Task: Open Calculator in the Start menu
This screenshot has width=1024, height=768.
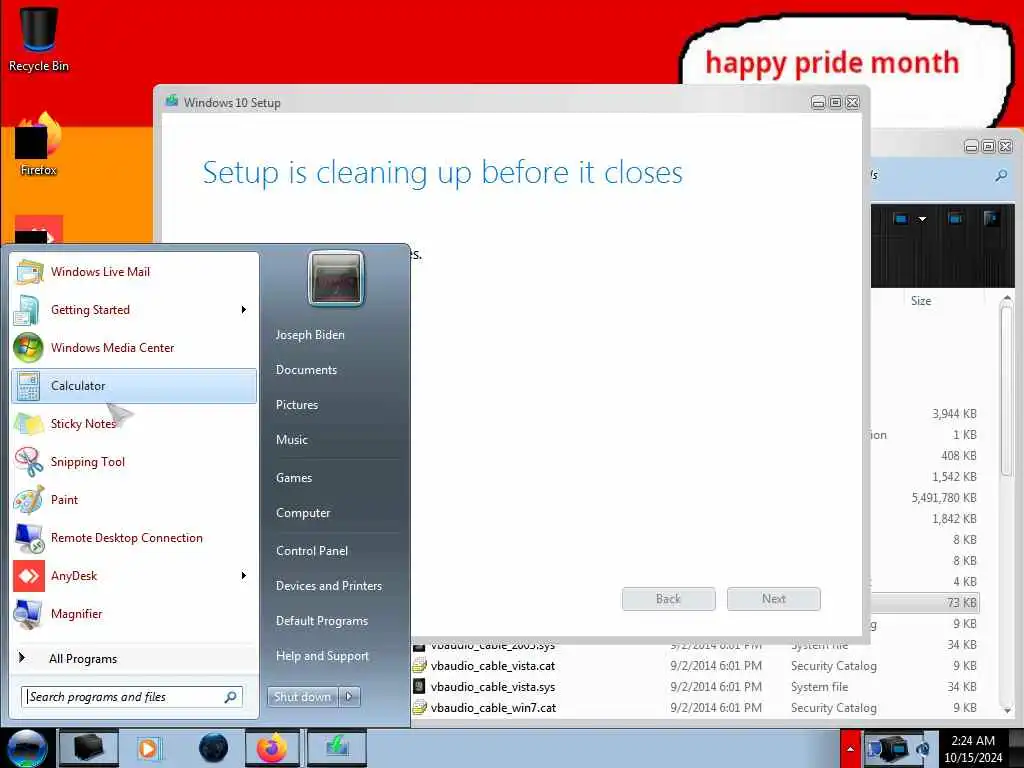Action: pyautogui.click(x=134, y=386)
